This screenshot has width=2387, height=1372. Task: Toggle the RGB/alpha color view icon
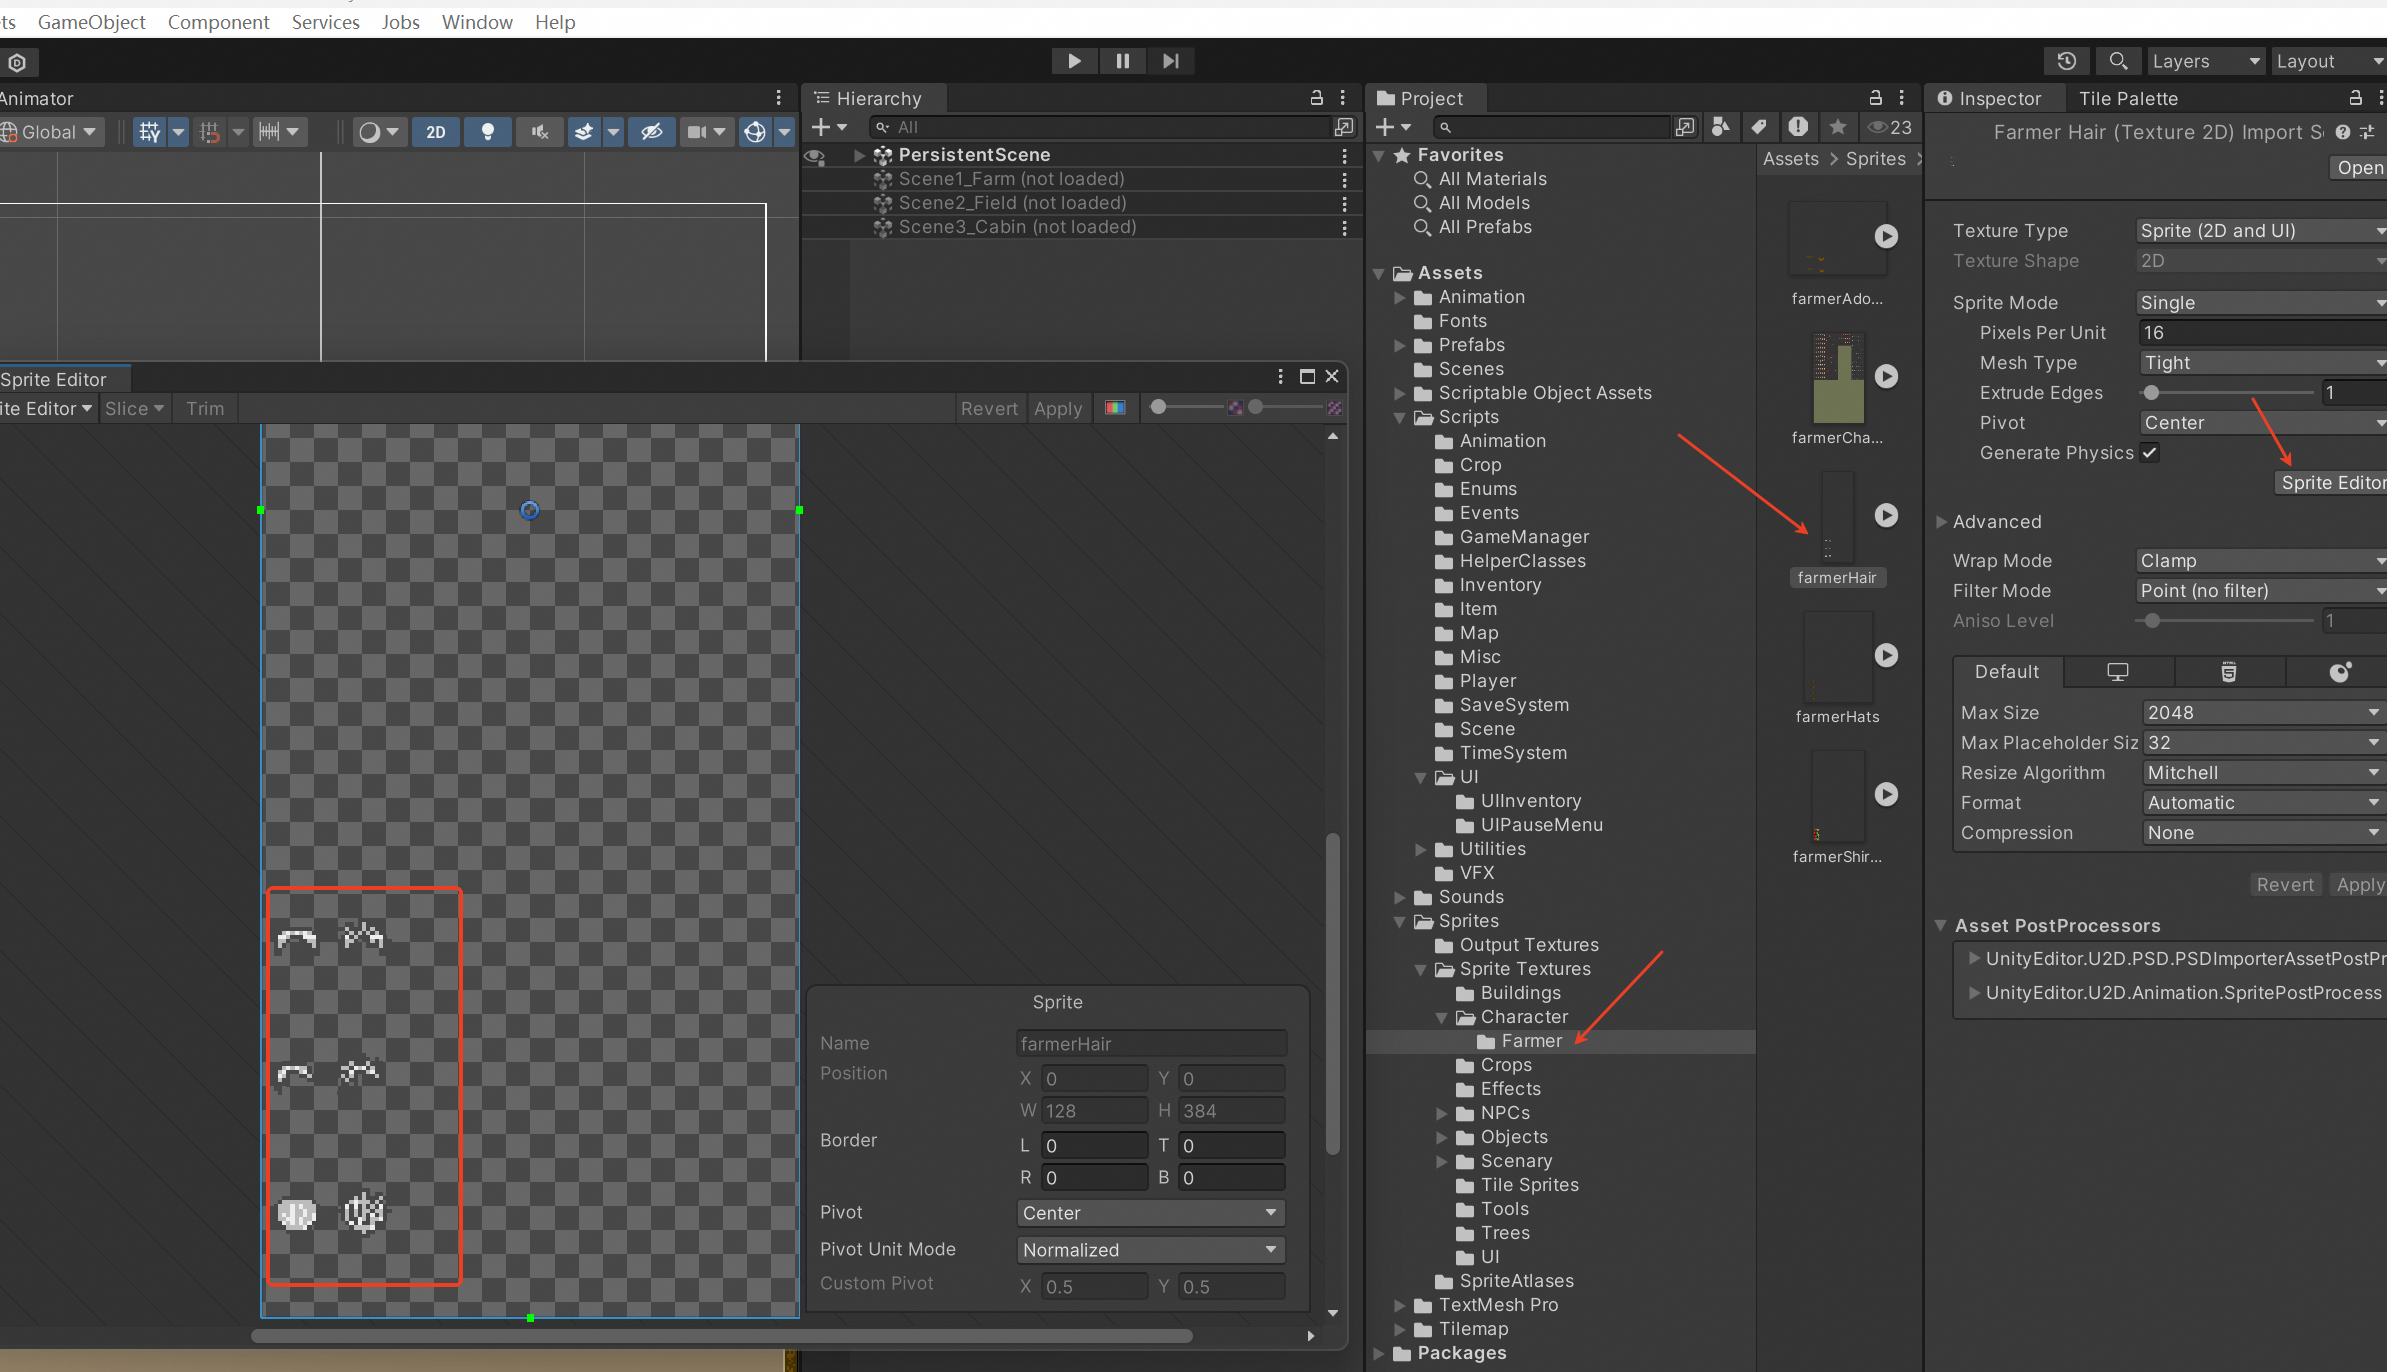[x=1115, y=408]
